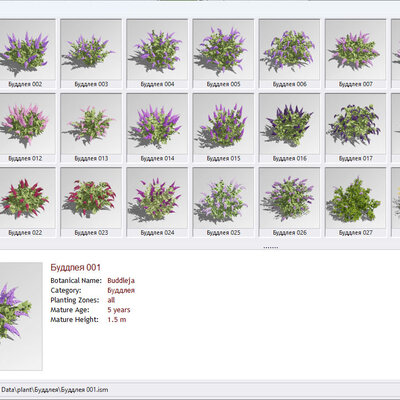
Task: Open the Буддлея 007 plant thumbnail
Action: click(x=355, y=53)
